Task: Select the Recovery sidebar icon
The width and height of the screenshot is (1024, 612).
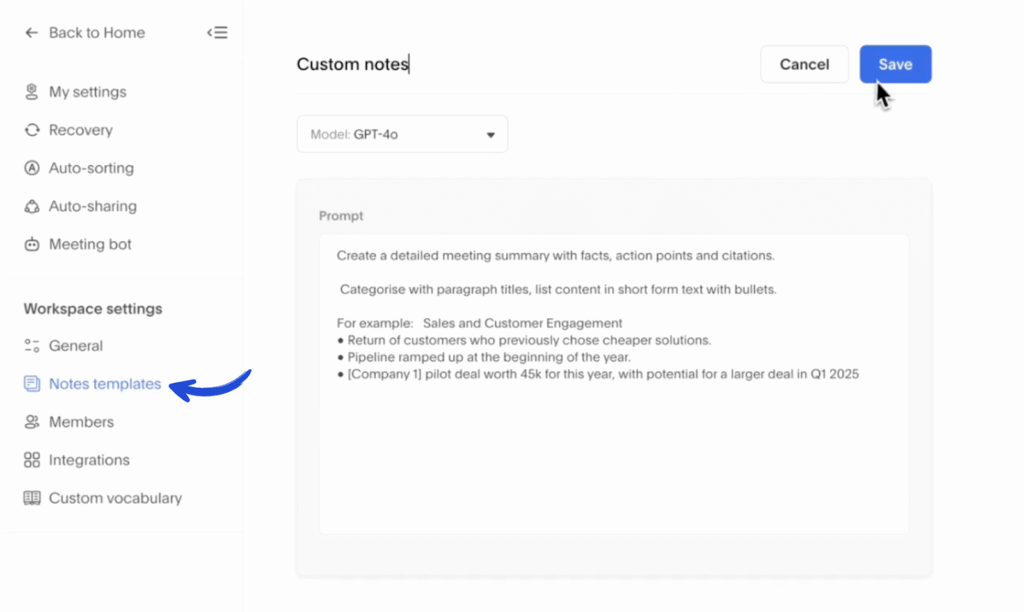Action: click(x=31, y=130)
